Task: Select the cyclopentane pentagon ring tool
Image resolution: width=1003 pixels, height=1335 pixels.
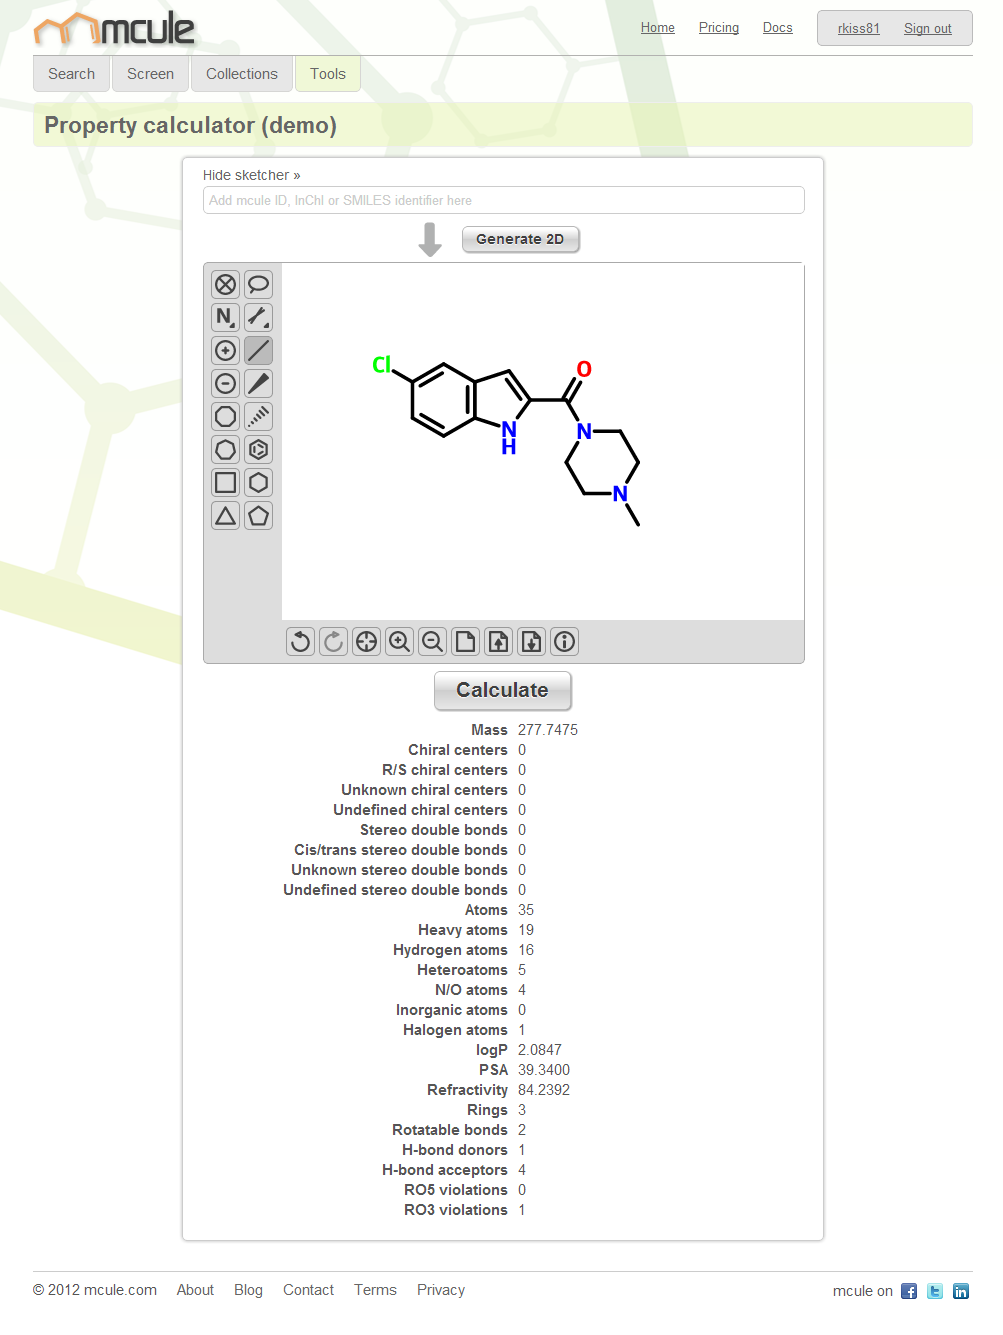Action: pyautogui.click(x=258, y=516)
